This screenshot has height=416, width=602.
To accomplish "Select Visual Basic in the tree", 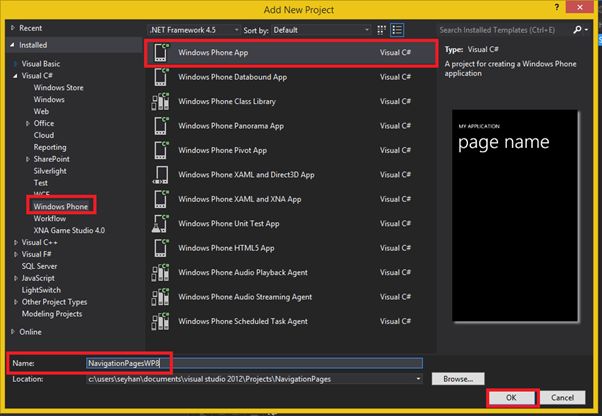I will [41, 64].
